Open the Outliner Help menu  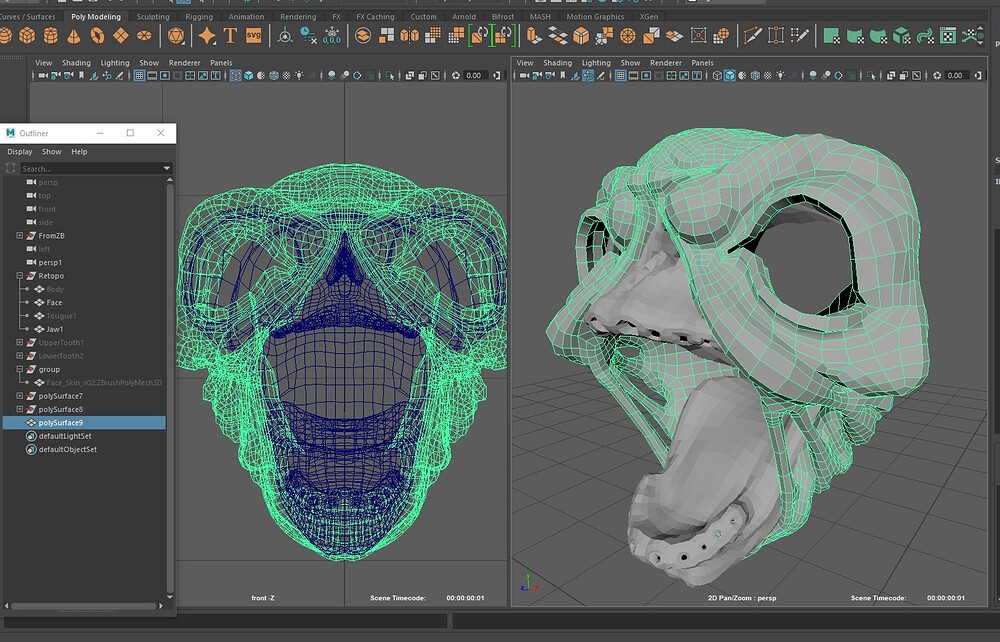click(79, 152)
